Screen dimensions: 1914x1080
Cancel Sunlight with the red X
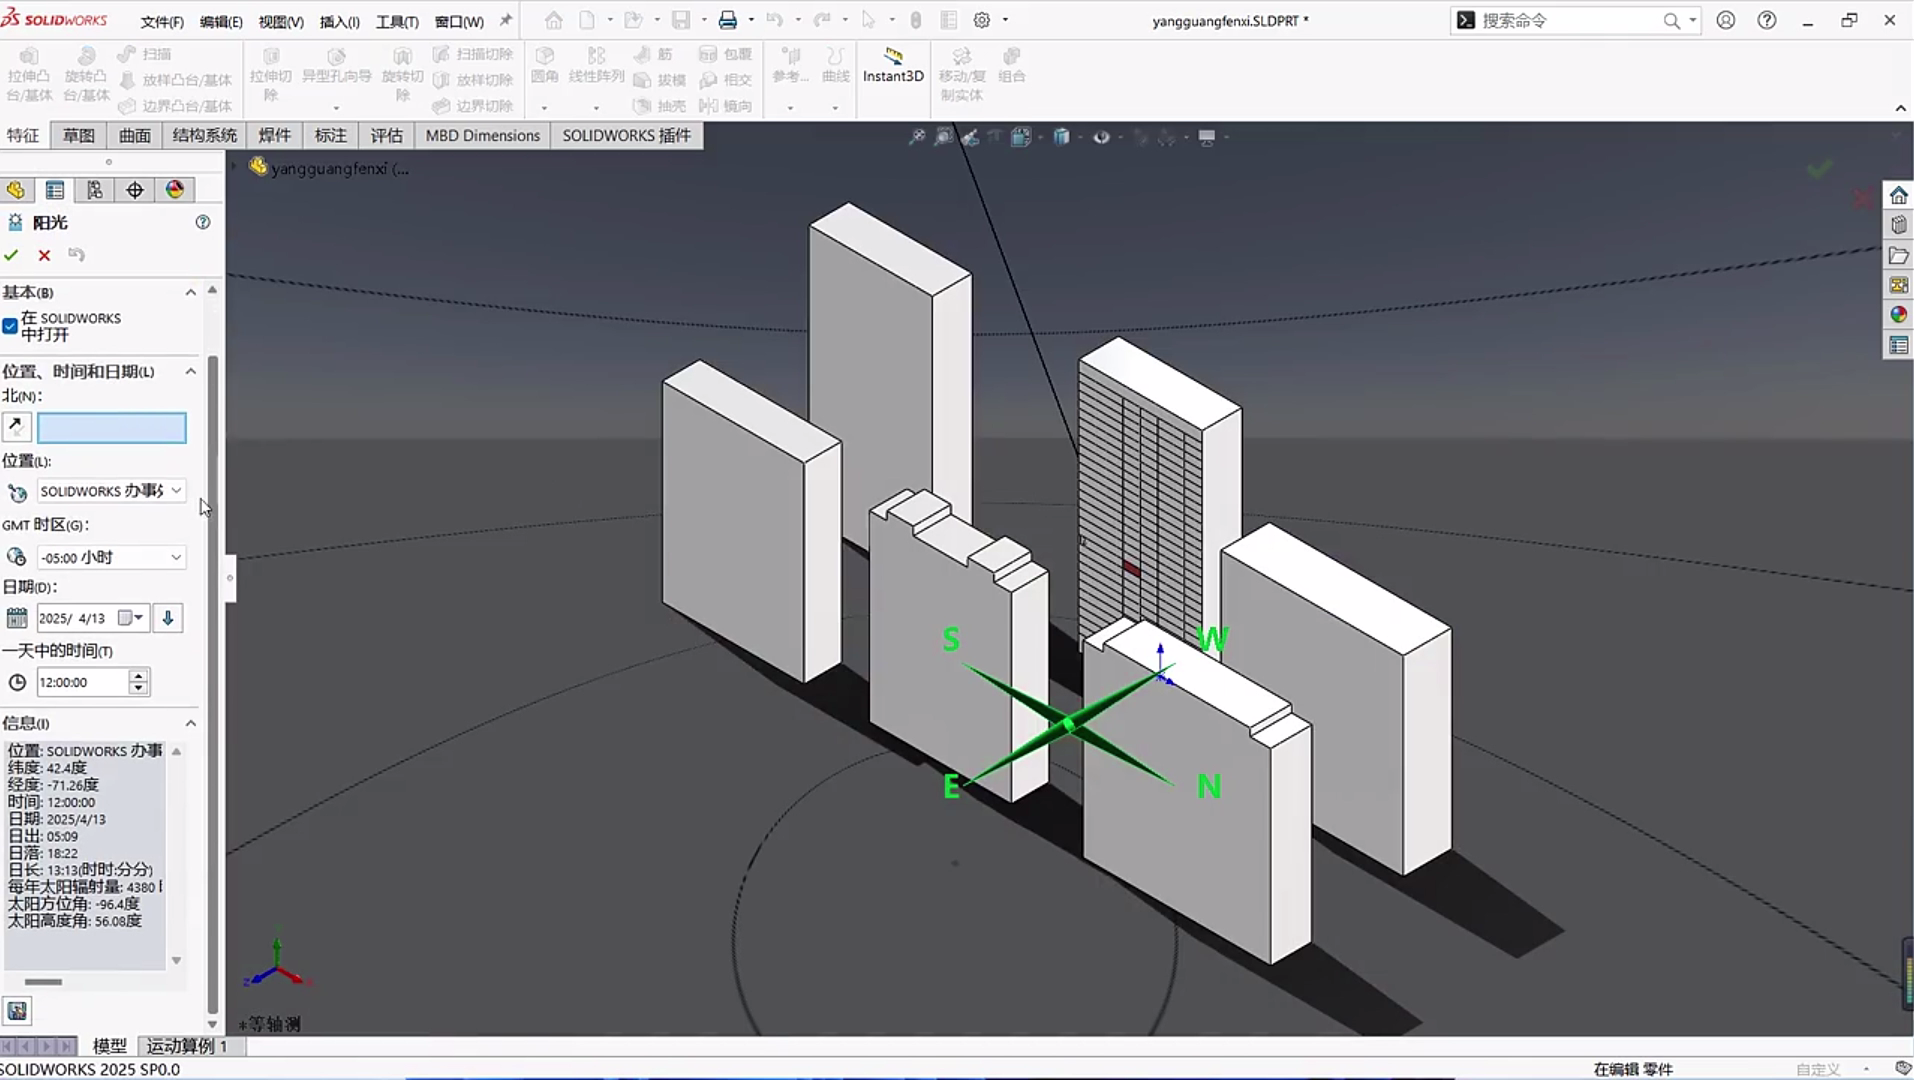44,255
